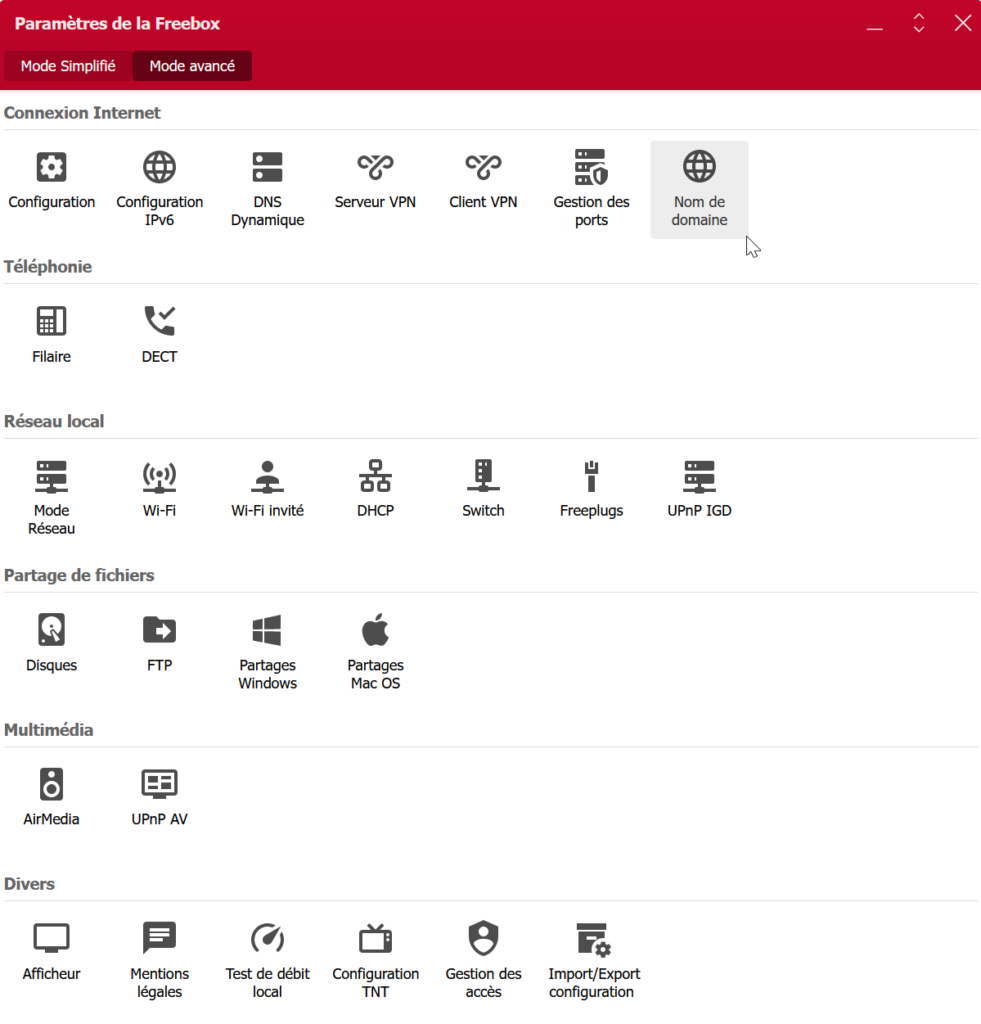The image size is (981, 1024).
Task: Open DECT telephony settings
Action: (x=160, y=322)
